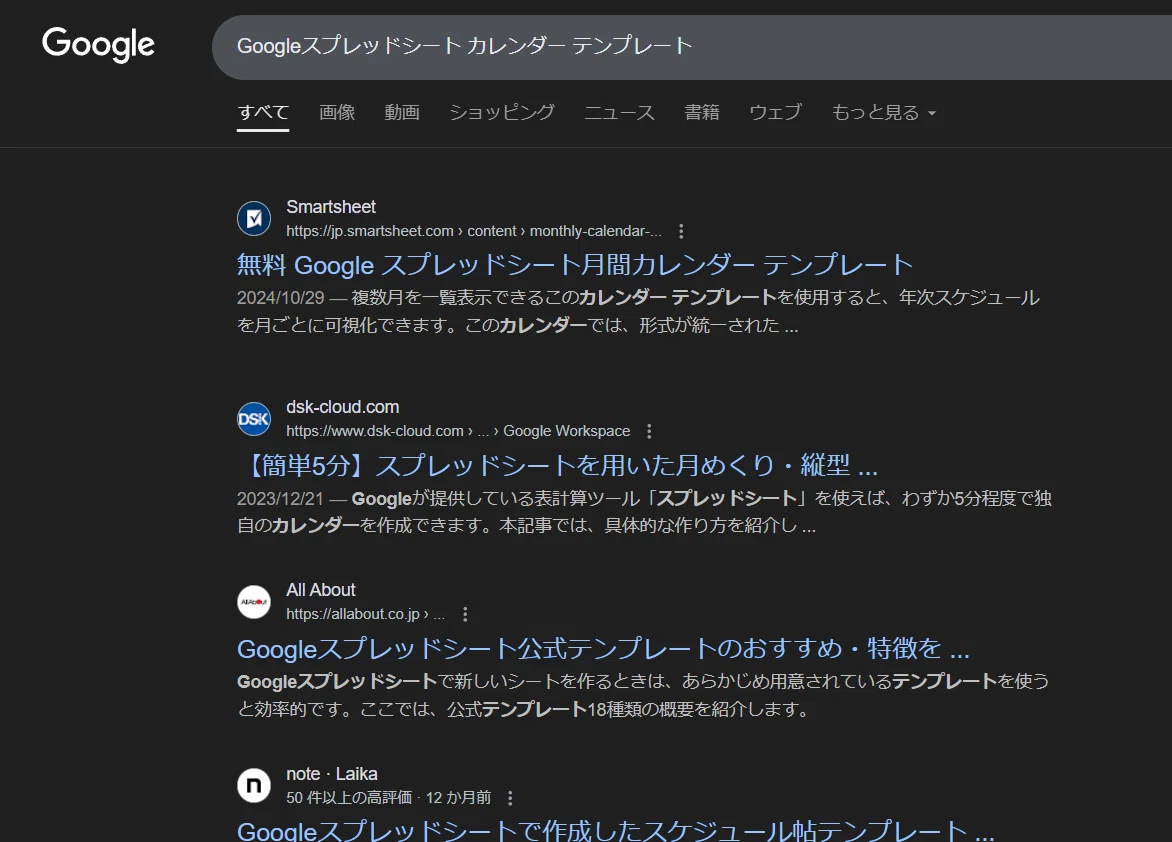Click the 50 件以上の高評価 text
Viewport: 1172px width, 842px height.
click(x=349, y=798)
